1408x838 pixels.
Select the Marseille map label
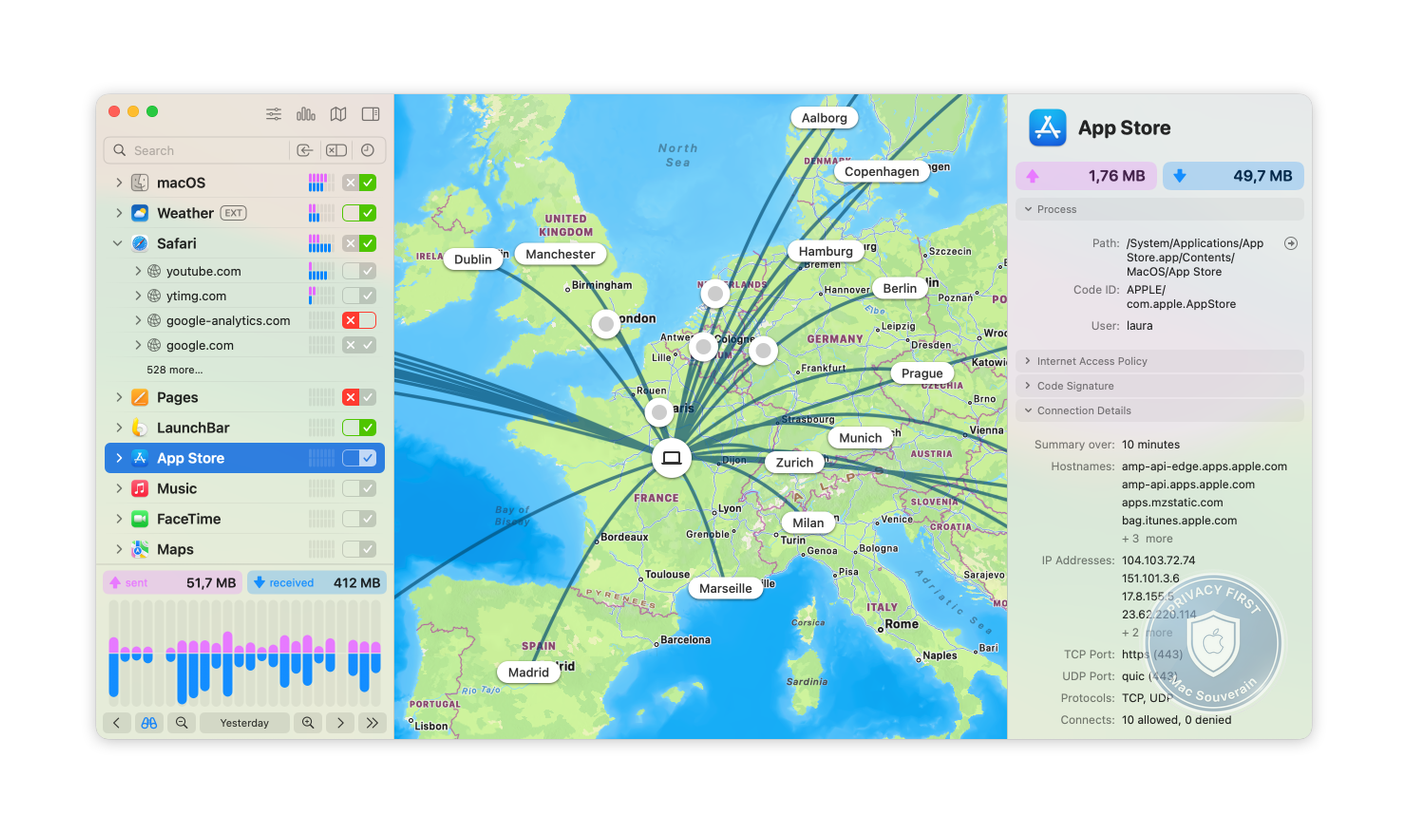point(725,589)
